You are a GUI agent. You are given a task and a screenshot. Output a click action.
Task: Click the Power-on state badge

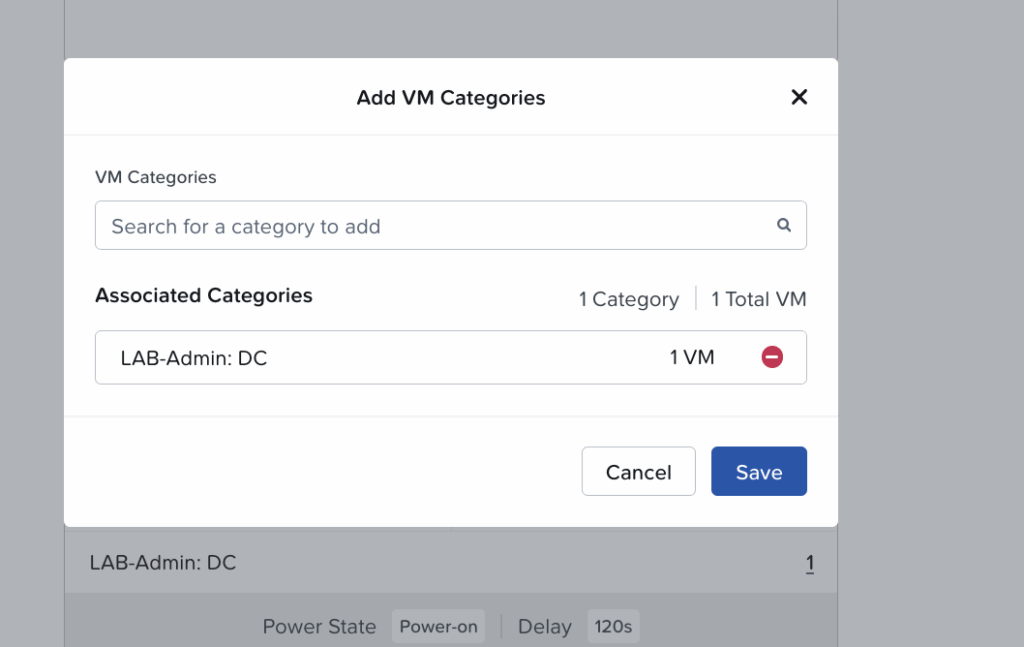[438, 626]
